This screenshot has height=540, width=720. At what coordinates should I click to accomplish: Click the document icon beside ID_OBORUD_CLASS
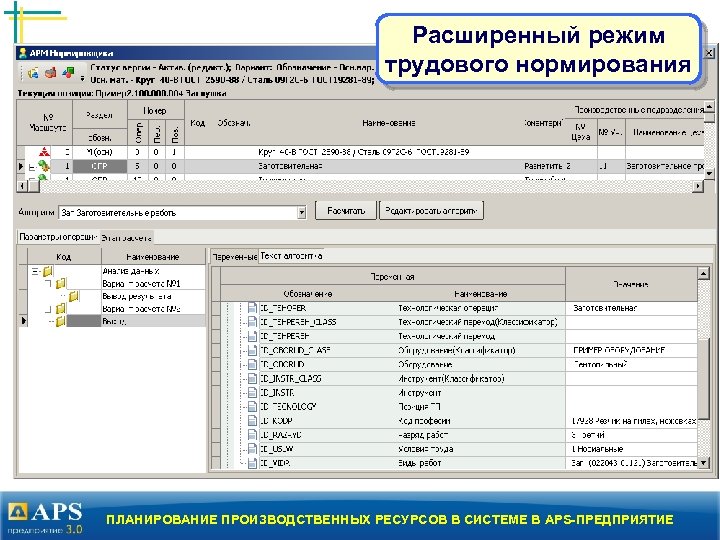click(252, 350)
